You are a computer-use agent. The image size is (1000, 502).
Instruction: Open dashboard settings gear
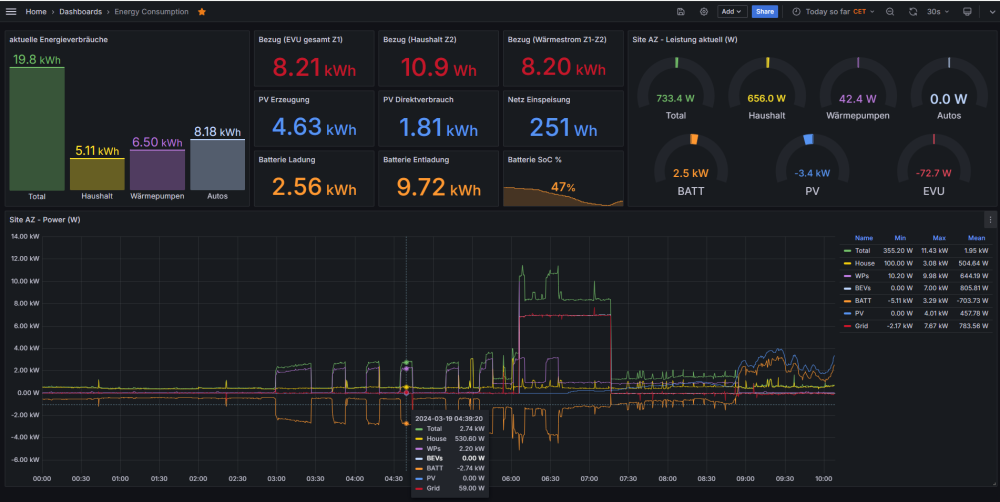pyautogui.click(x=703, y=11)
